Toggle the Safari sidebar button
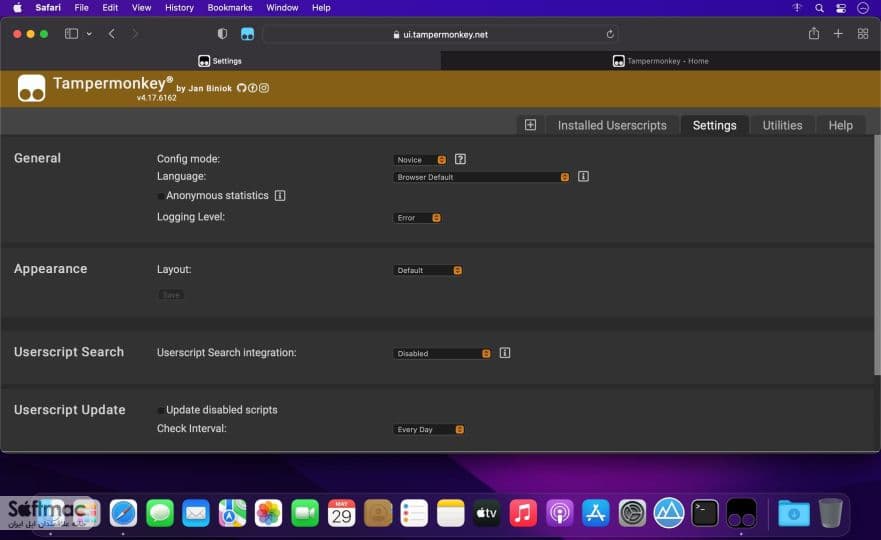 click(71, 34)
